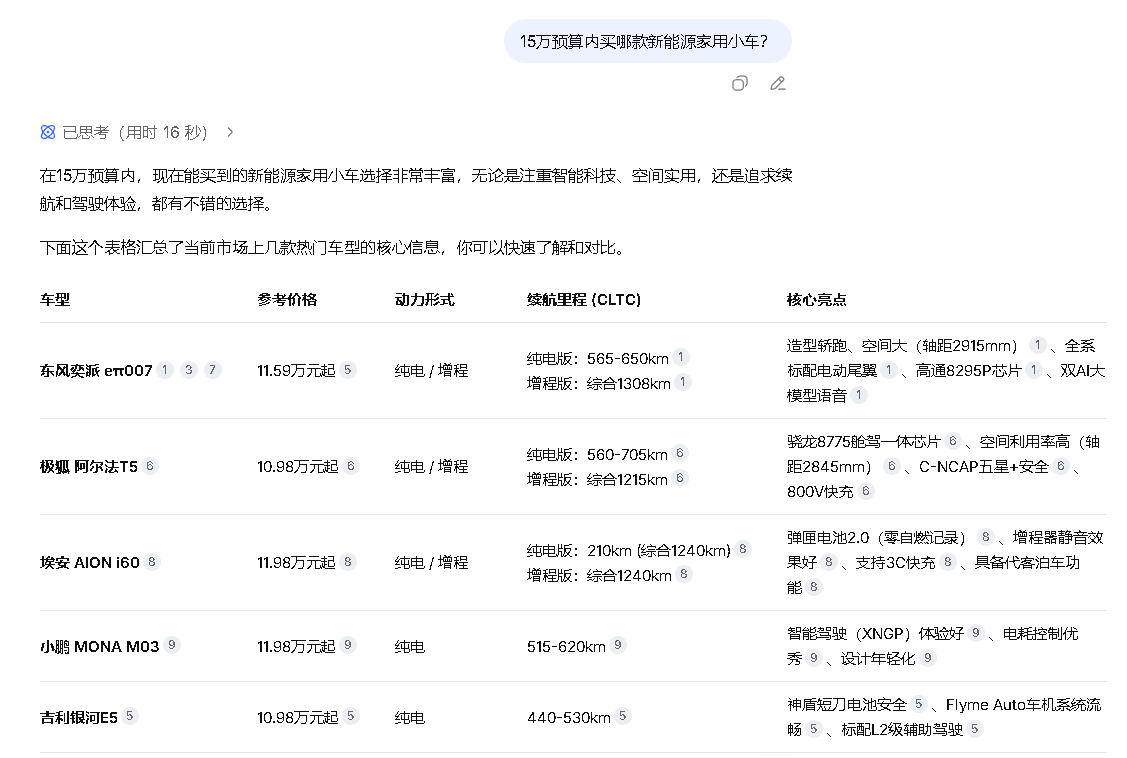The height and width of the screenshot is (758, 1127).
Task: Select the user question bubble about 15万预算
Action: click(648, 42)
